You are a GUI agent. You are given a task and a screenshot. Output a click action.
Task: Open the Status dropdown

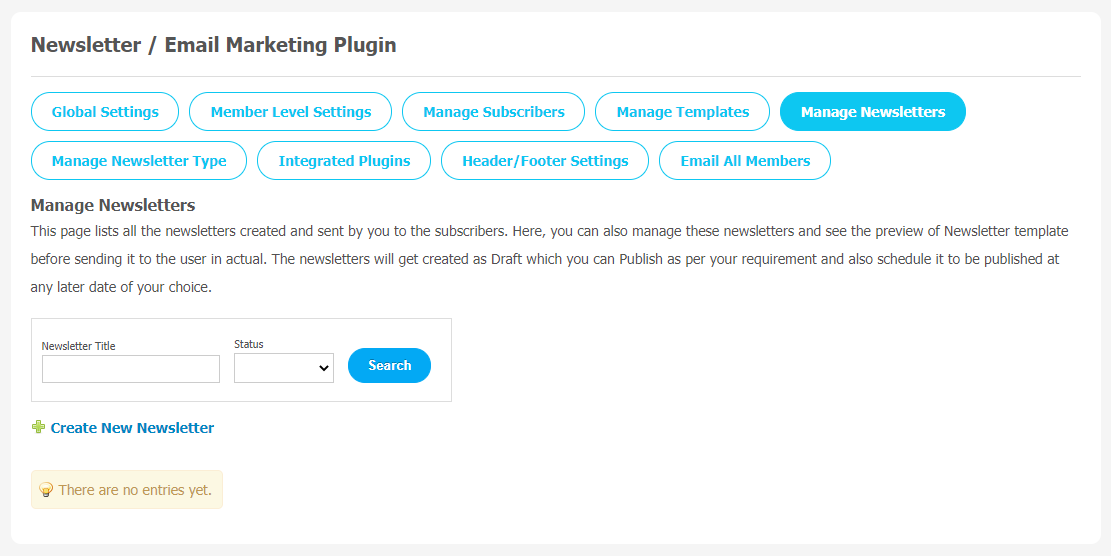[283, 368]
